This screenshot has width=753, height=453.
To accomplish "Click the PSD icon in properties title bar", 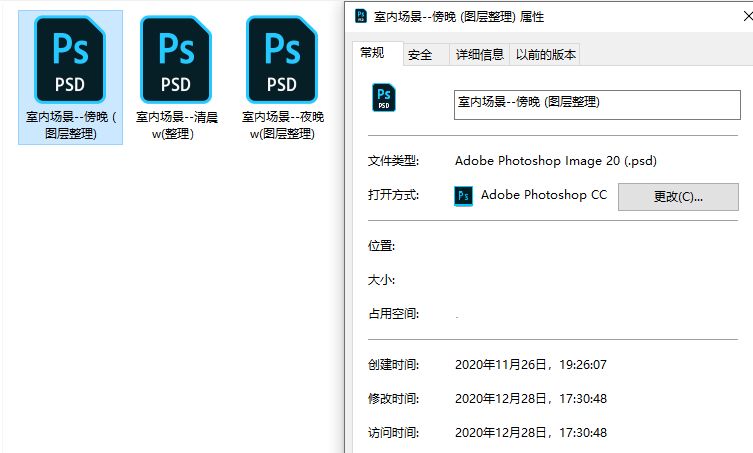I will [x=361, y=16].
